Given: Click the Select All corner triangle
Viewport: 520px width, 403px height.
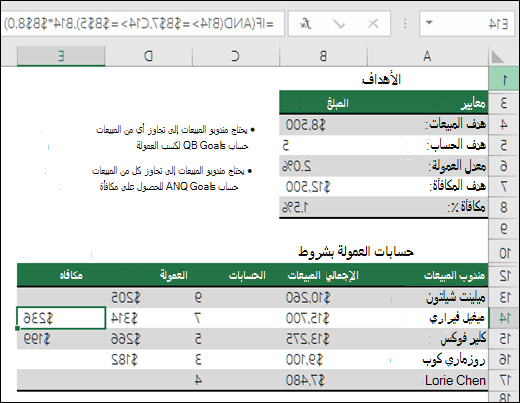Looking at the screenshot, I should pyautogui.click(x=497, y=57).
